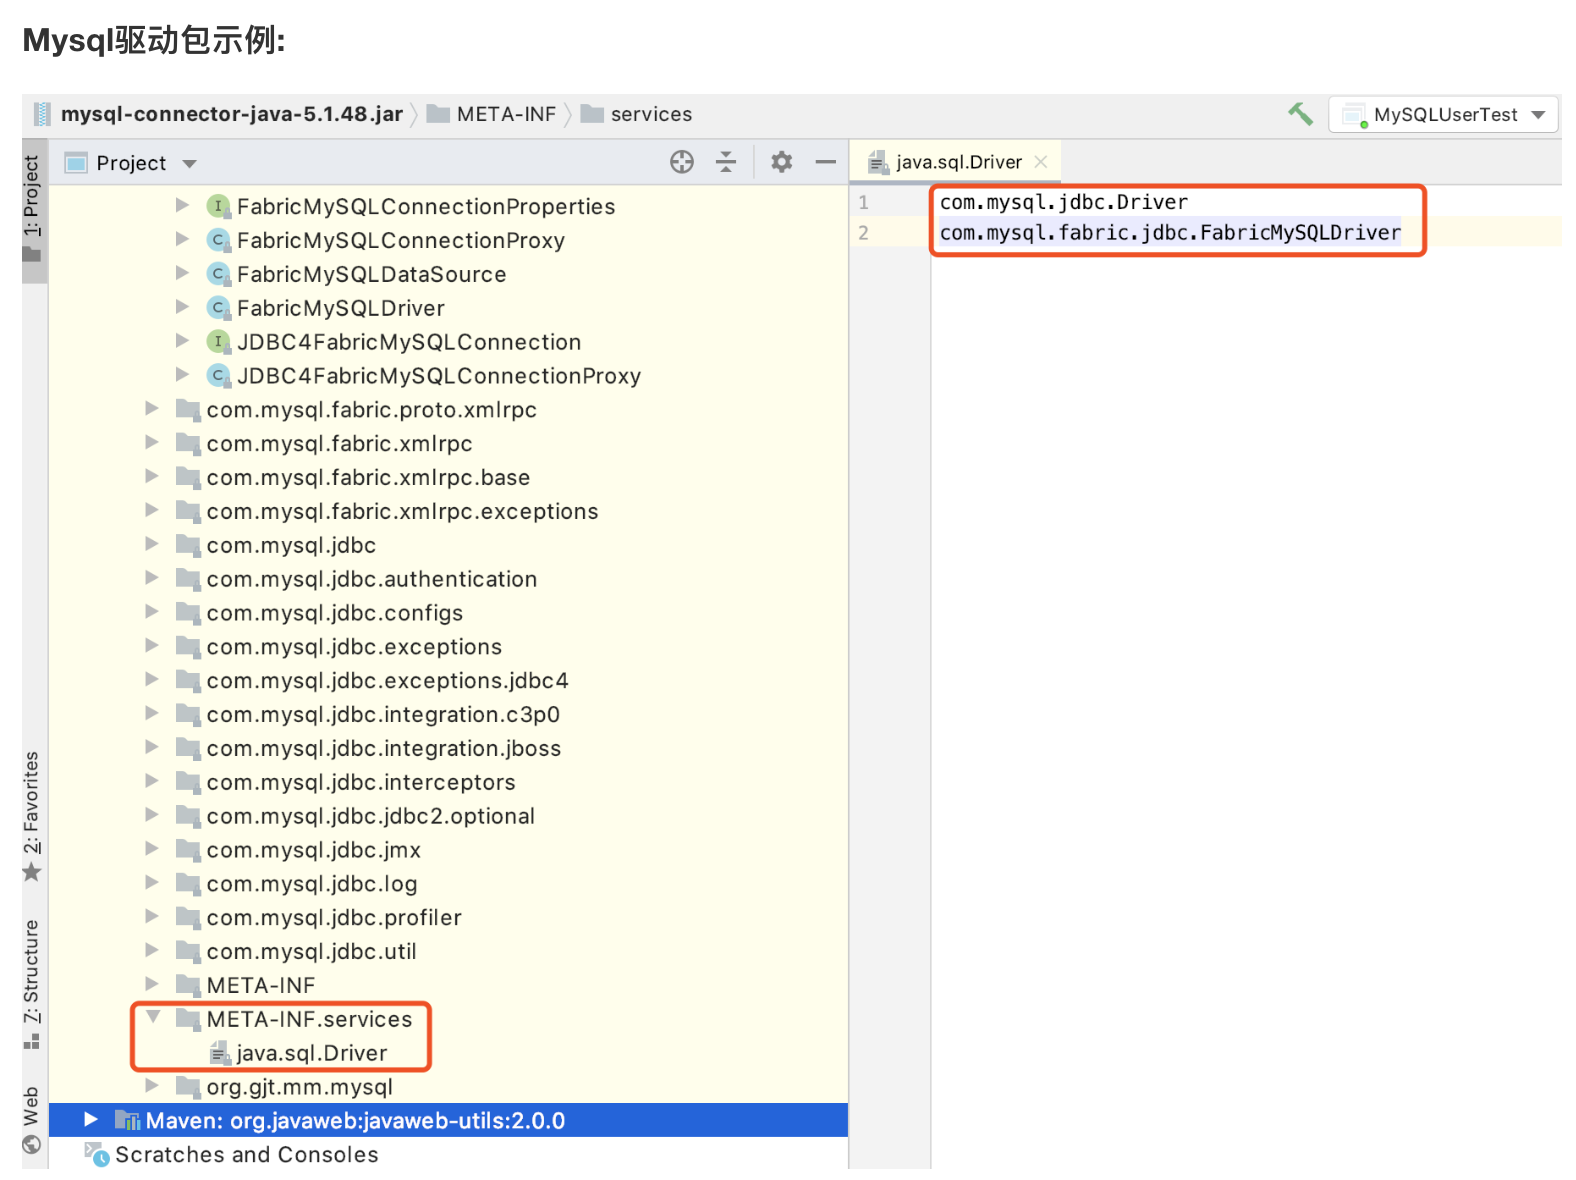1576x1180 pixels.
Task: Close the java.sql.Driver editor tab
Action: [x=1041, y=162]
